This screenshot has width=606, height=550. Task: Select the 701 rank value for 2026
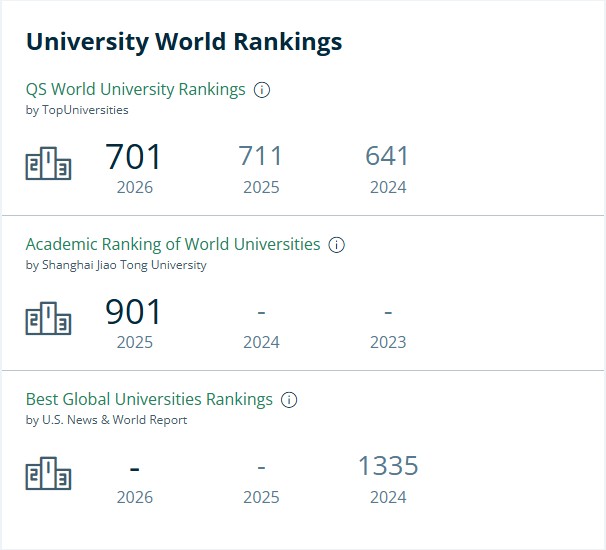(133, 157)
